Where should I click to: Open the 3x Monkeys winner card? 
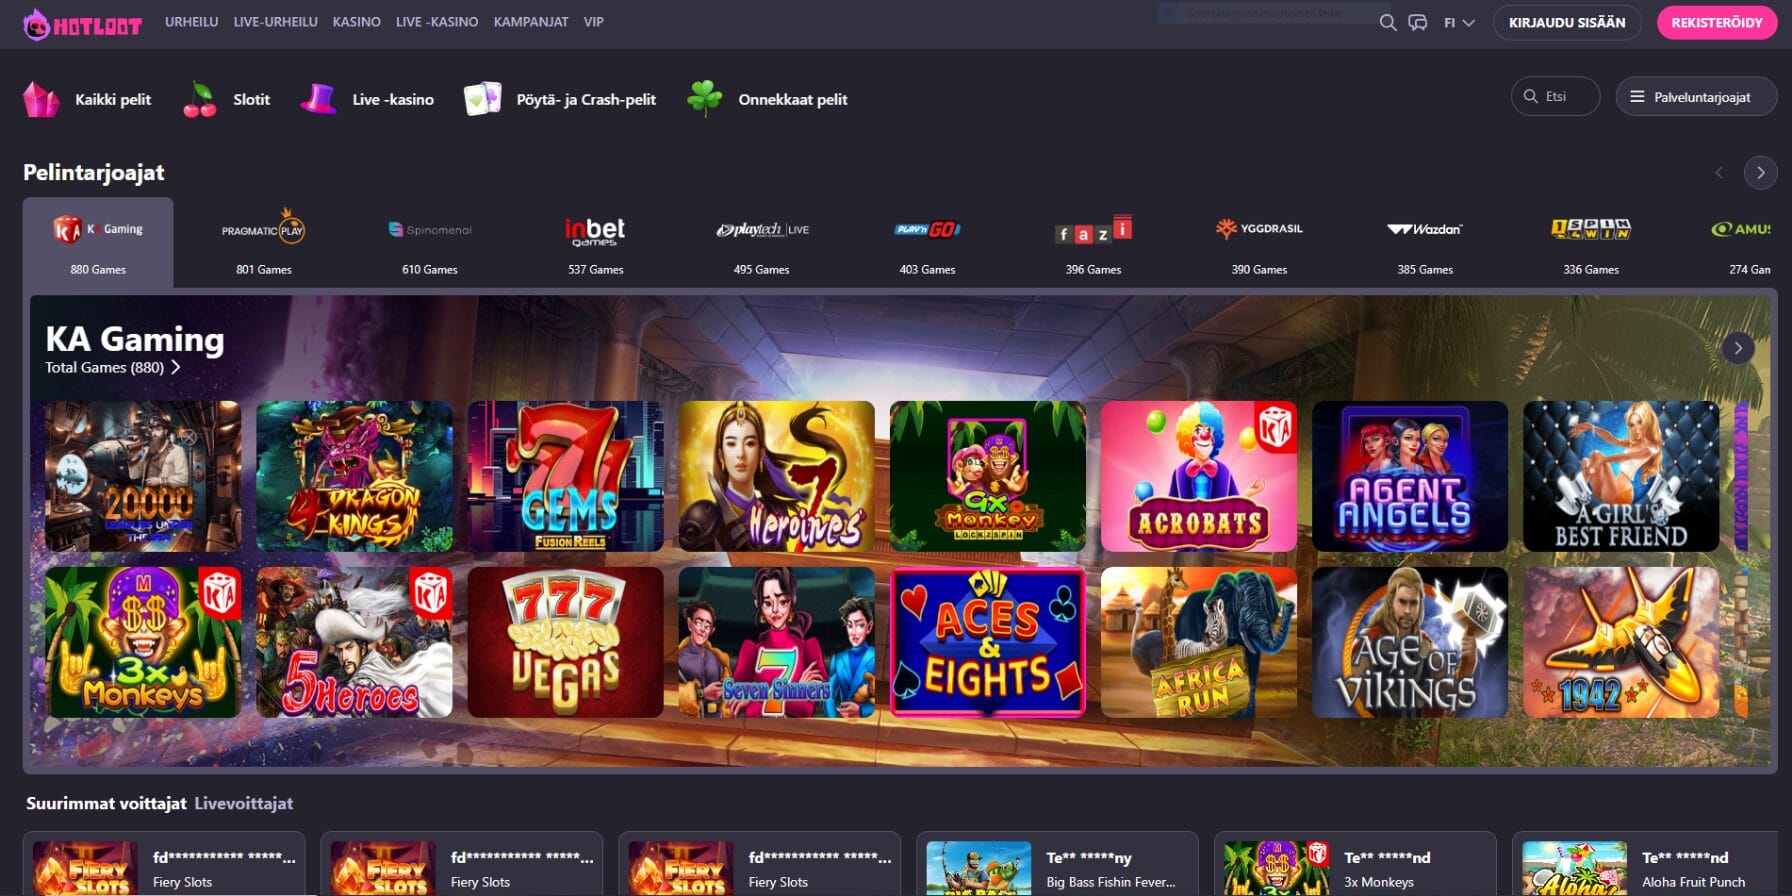coord(1355,864)
